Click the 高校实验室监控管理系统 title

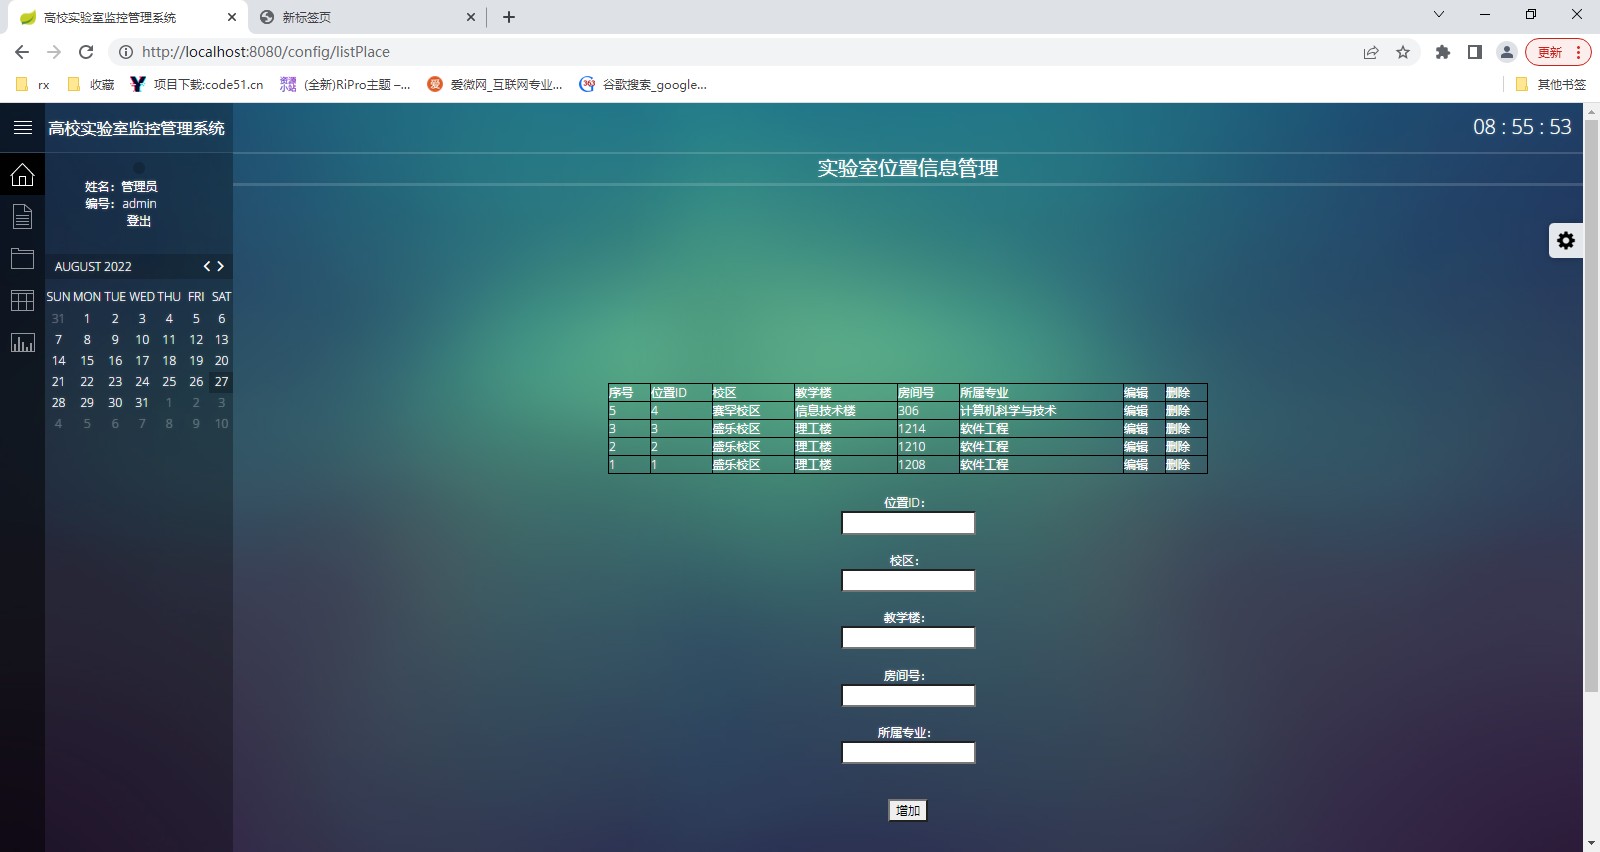(137, 128)
